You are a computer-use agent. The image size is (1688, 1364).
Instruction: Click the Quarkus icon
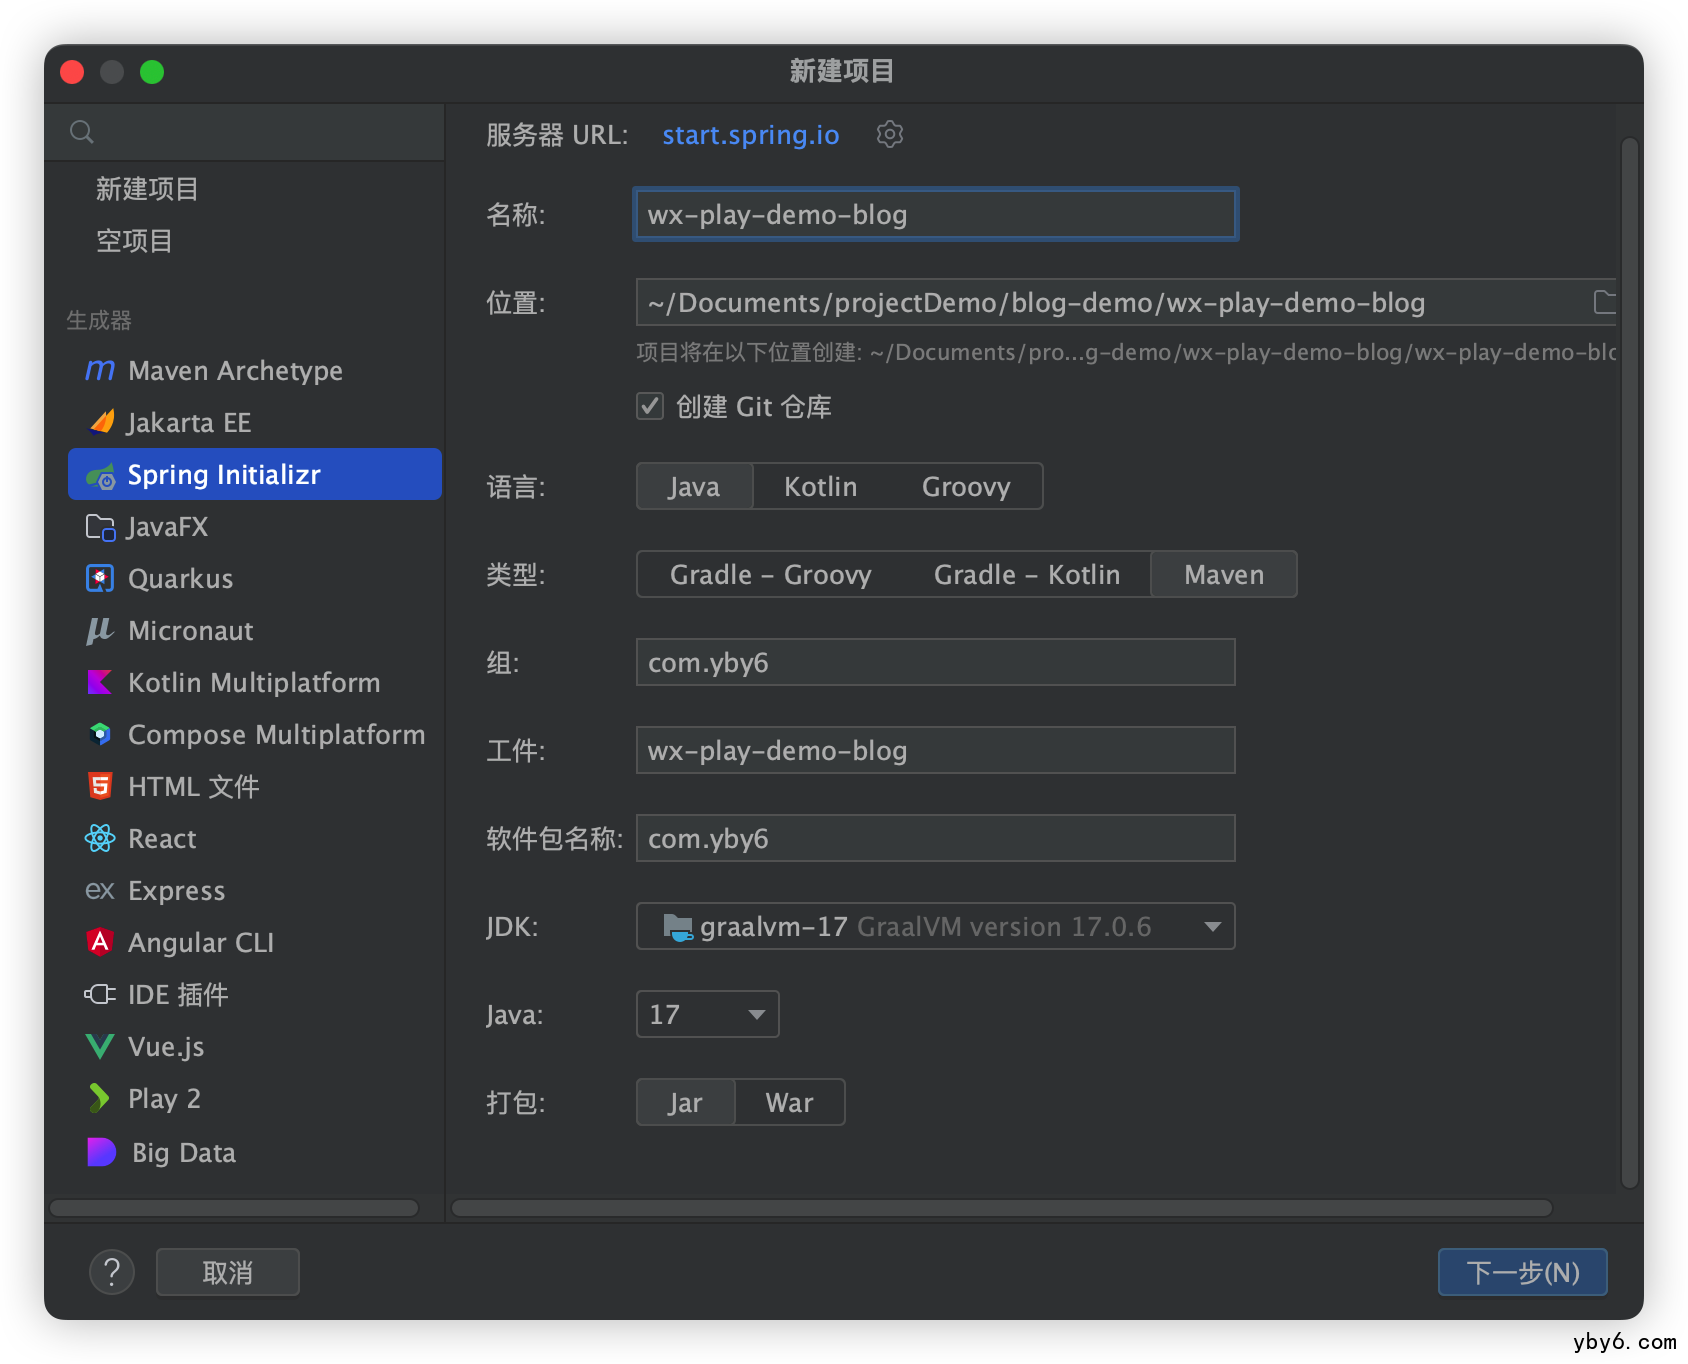coord(100,579)
